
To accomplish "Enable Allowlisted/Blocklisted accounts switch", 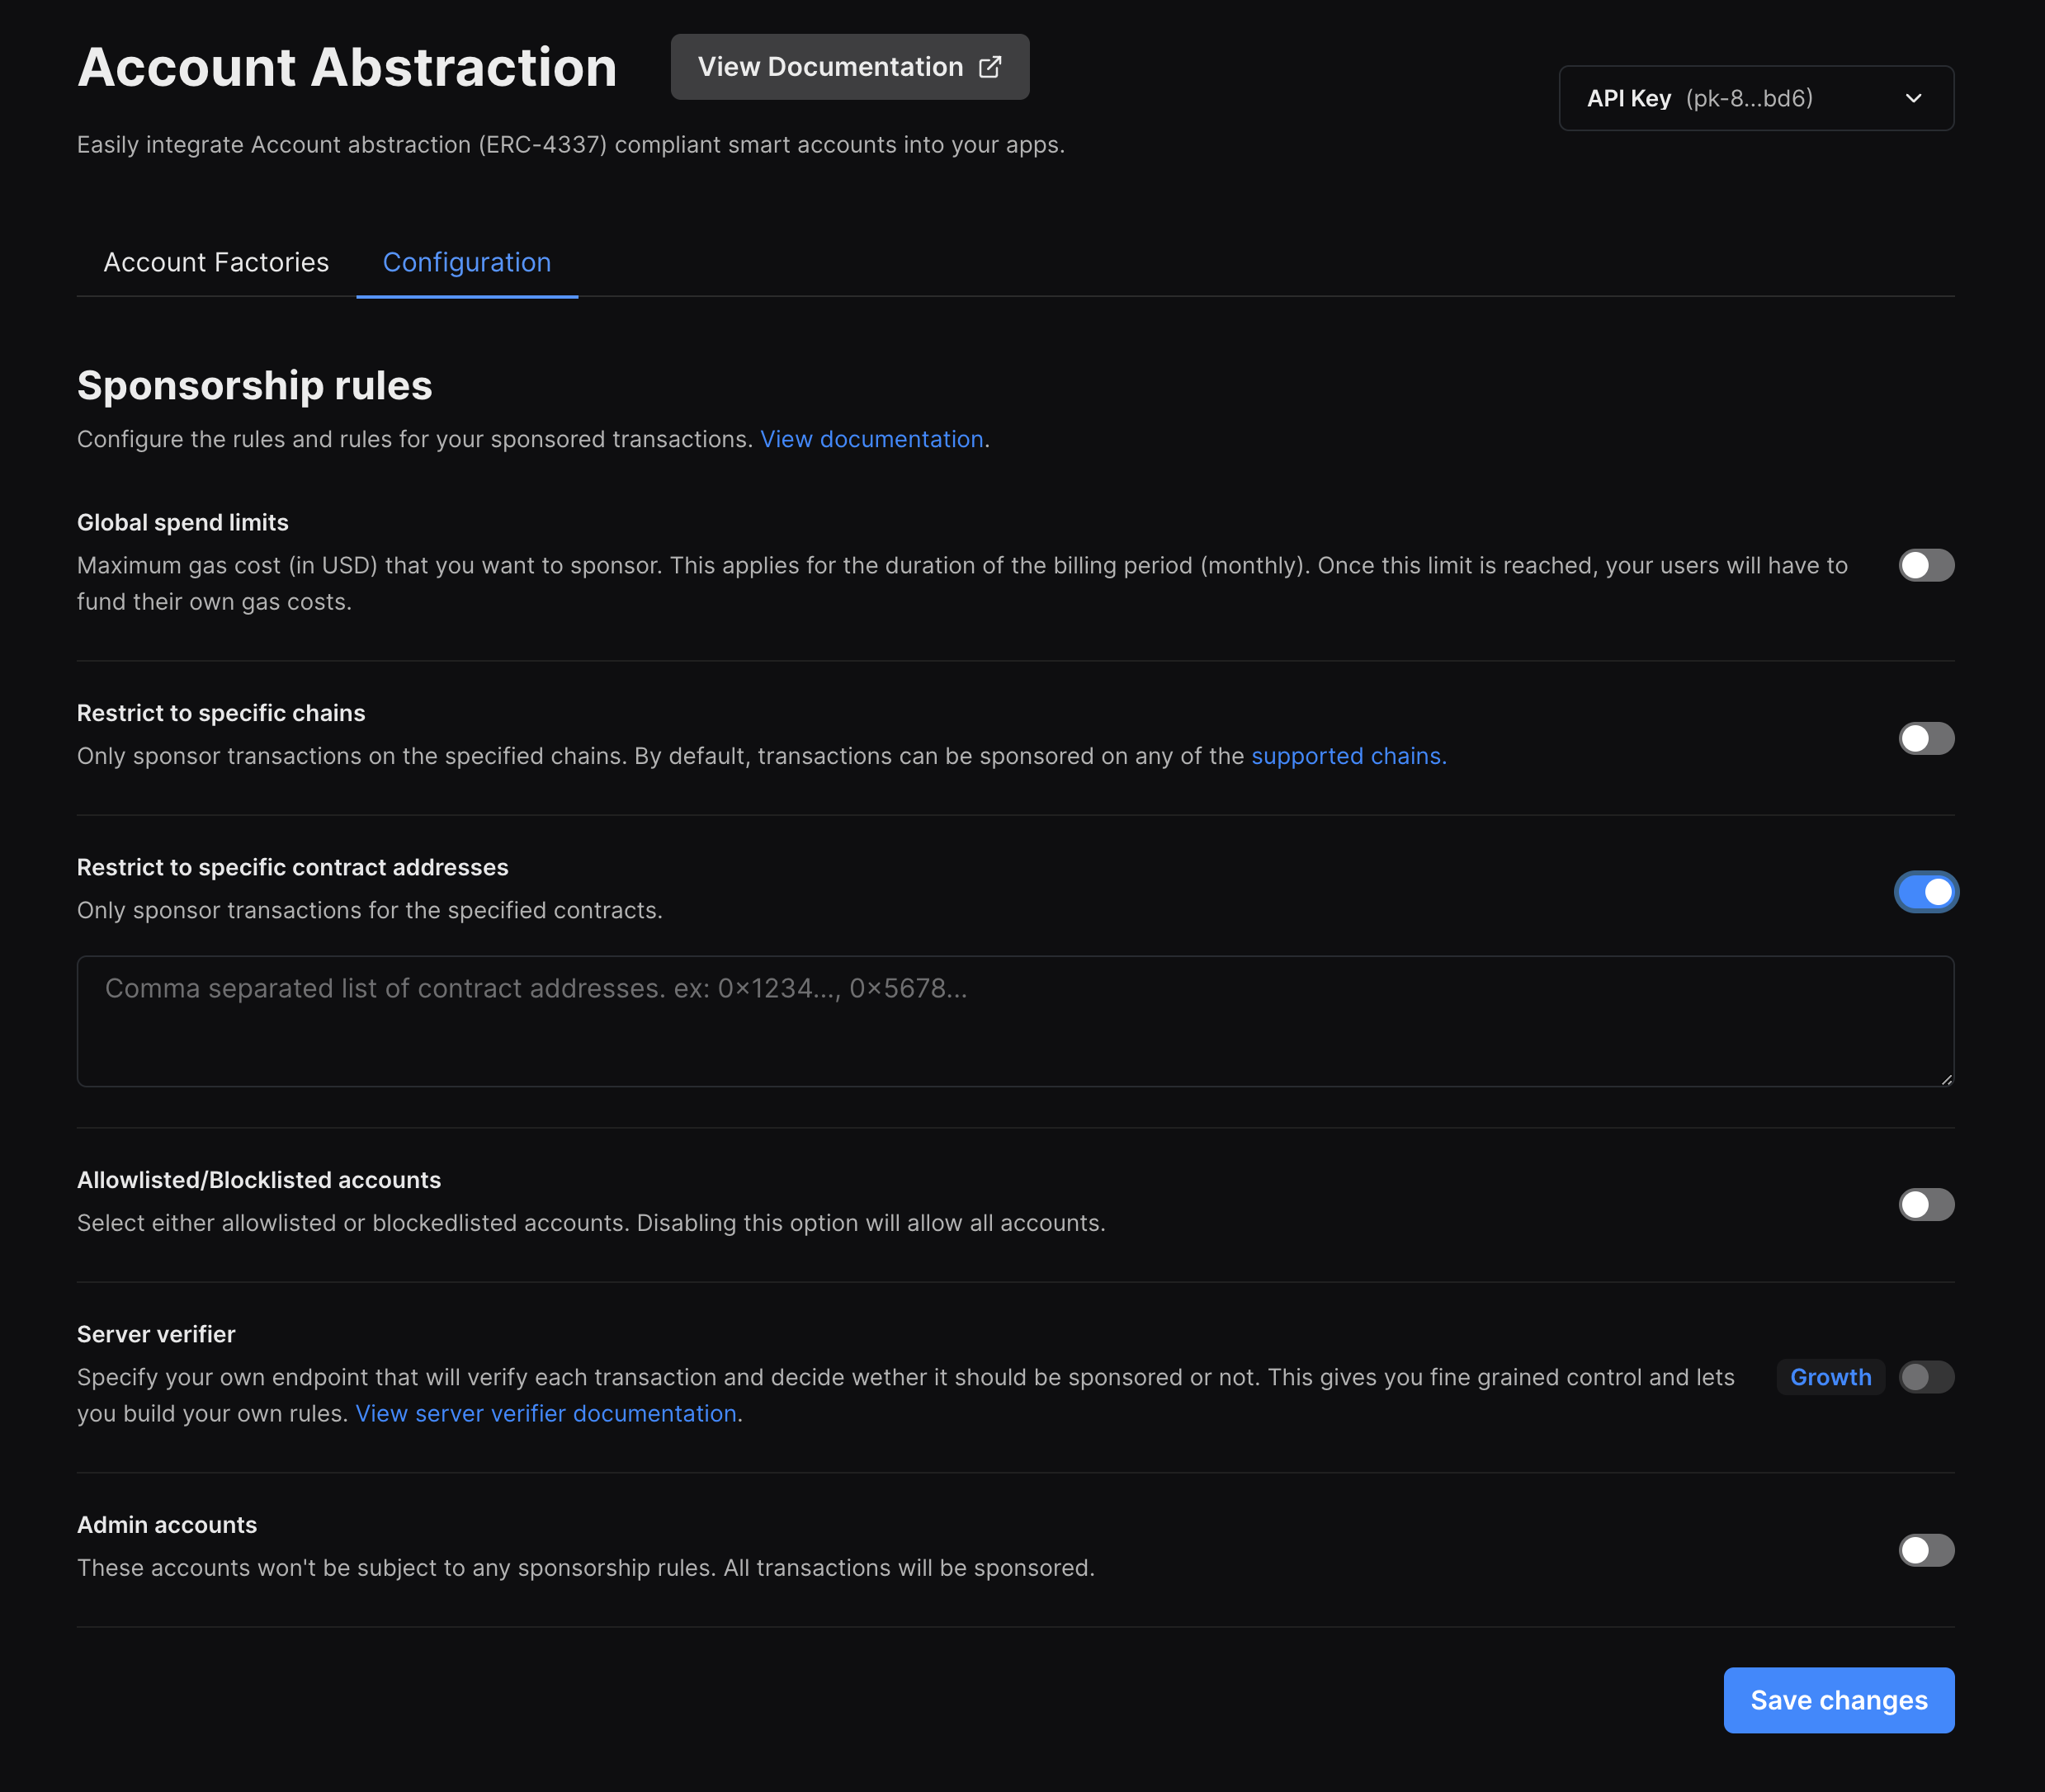I will click(x=1925, y=1204).
